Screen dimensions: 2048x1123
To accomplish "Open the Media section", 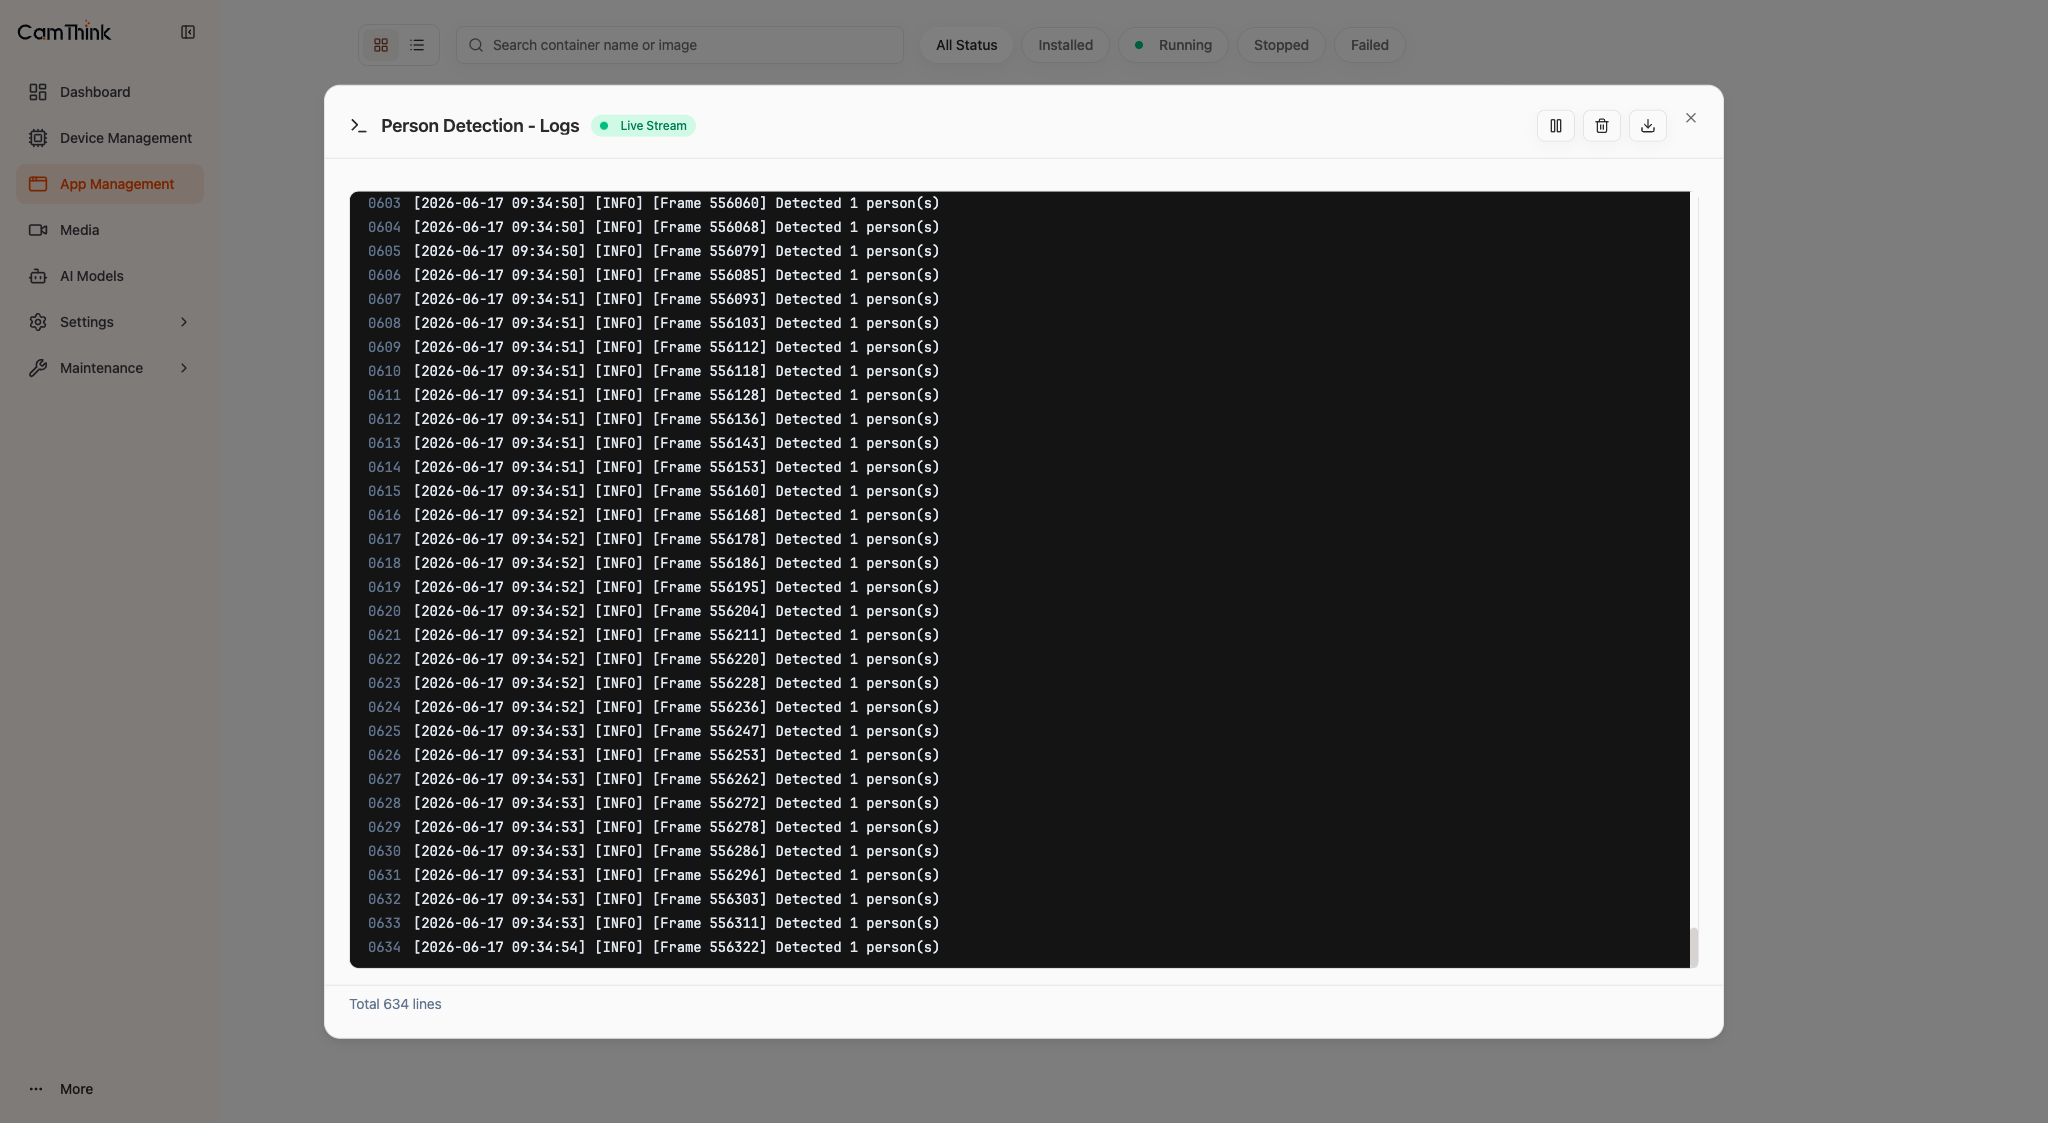I will [x=110, y=230].
